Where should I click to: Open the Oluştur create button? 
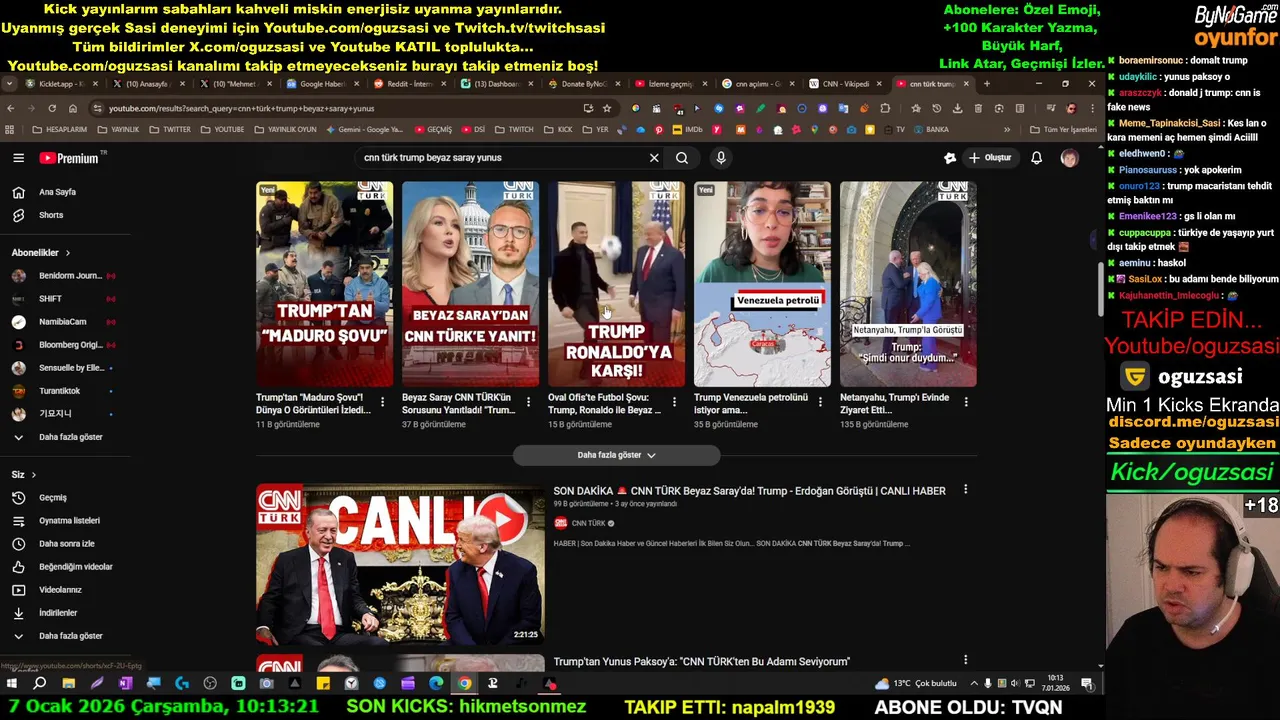click(x=990, y=158)
